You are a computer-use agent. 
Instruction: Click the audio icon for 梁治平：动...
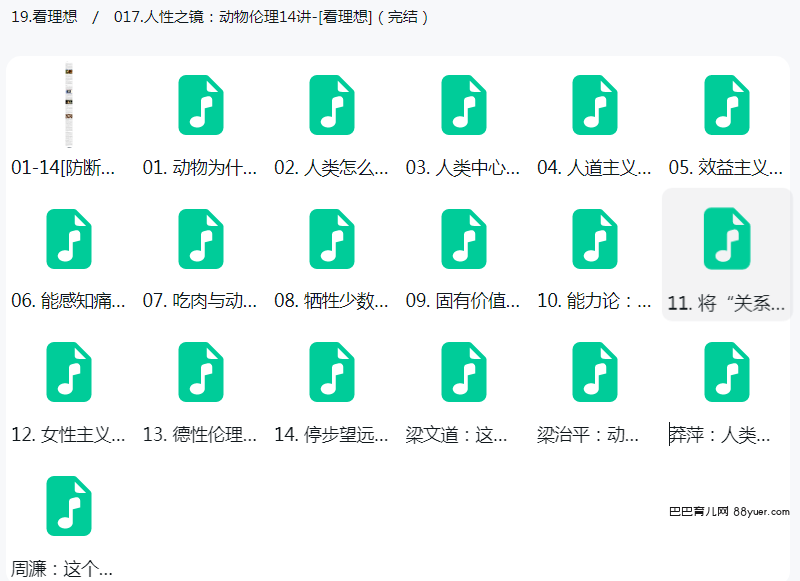tap(595, 372)
